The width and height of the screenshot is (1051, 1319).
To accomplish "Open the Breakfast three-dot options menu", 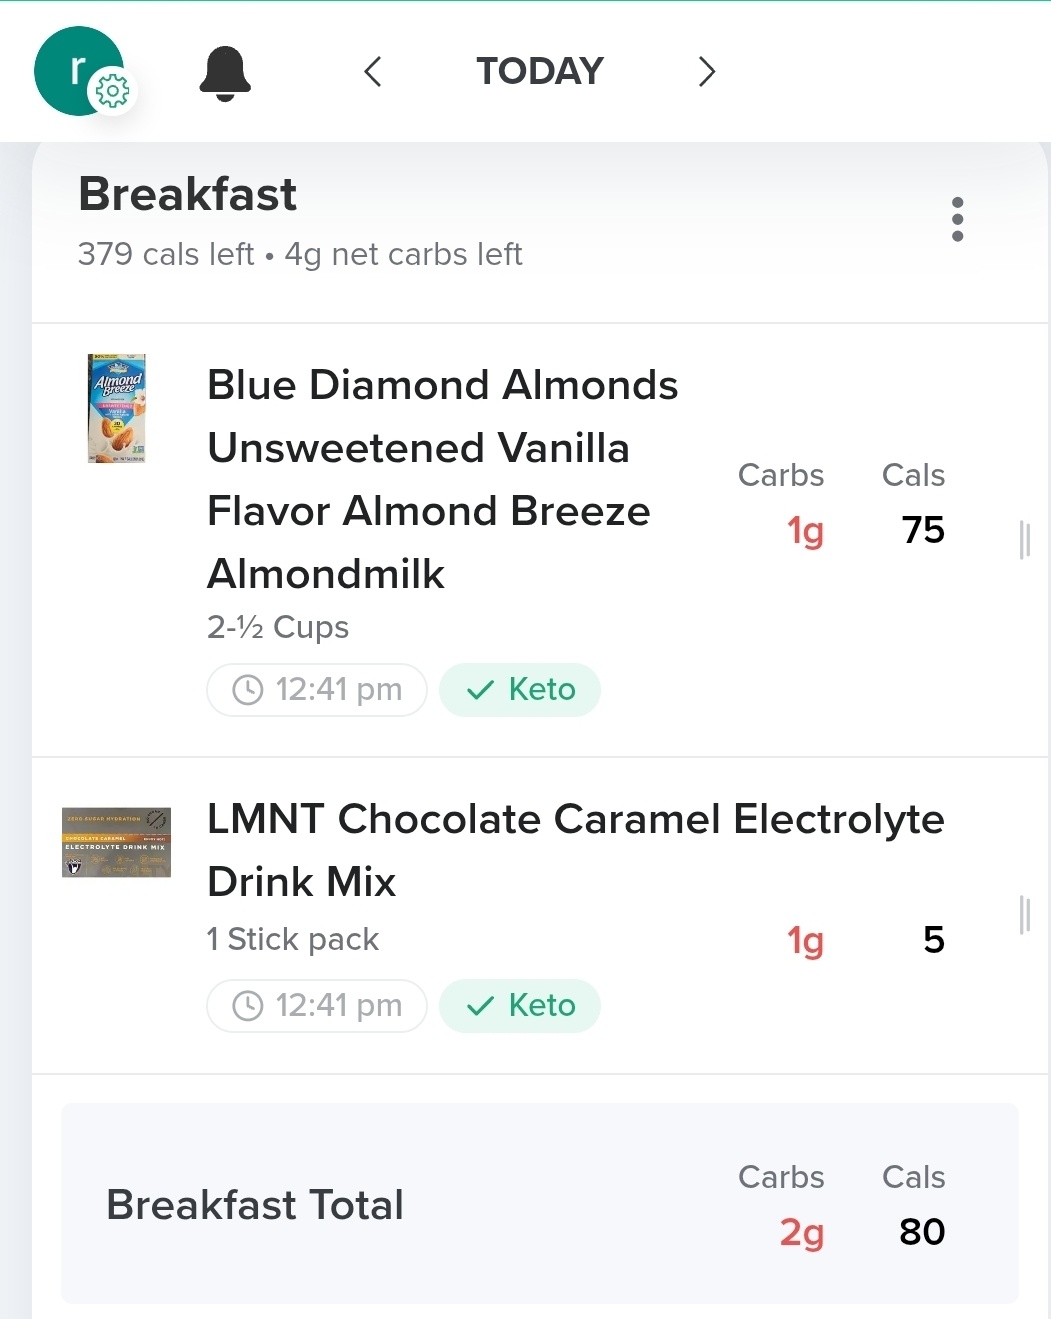I will pos(957,219).
